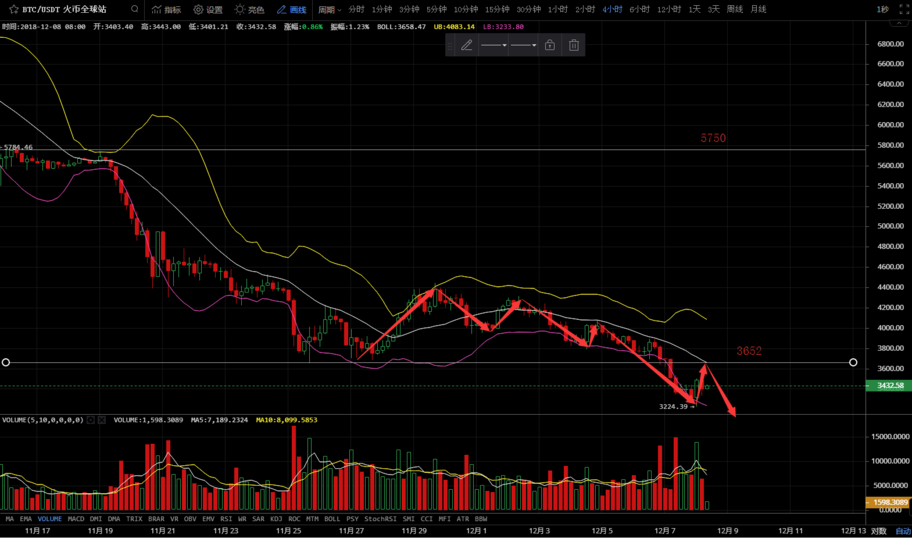Click the 自动 auto-scale button
Image resolution: width=912 pixels, height=538 pixels.
pos(902,531)
